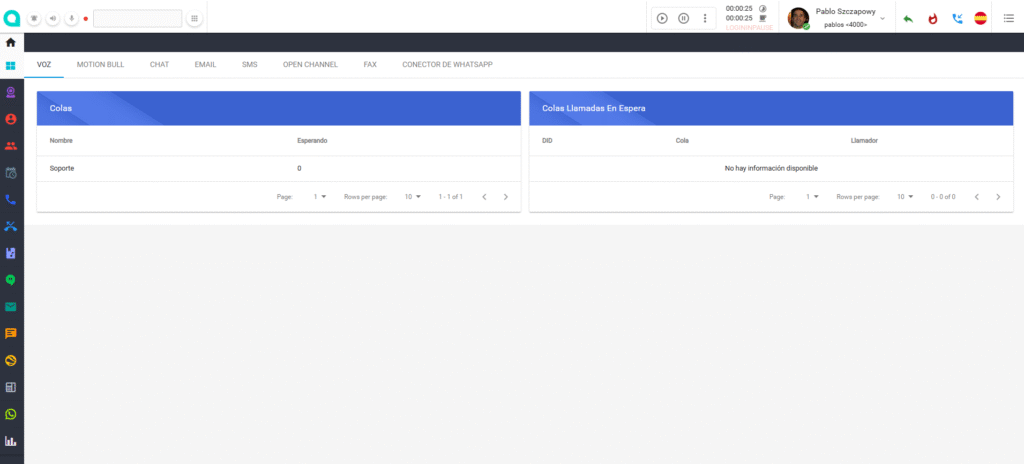Click the green reply arrow icon
This screenshot has width=1024, height=464.
coord(908,18)
